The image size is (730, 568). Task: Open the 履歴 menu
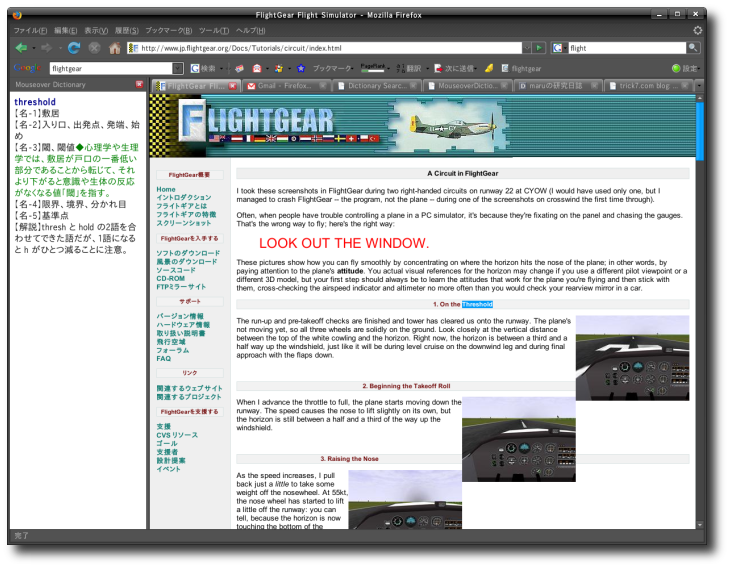coord(127,30)
